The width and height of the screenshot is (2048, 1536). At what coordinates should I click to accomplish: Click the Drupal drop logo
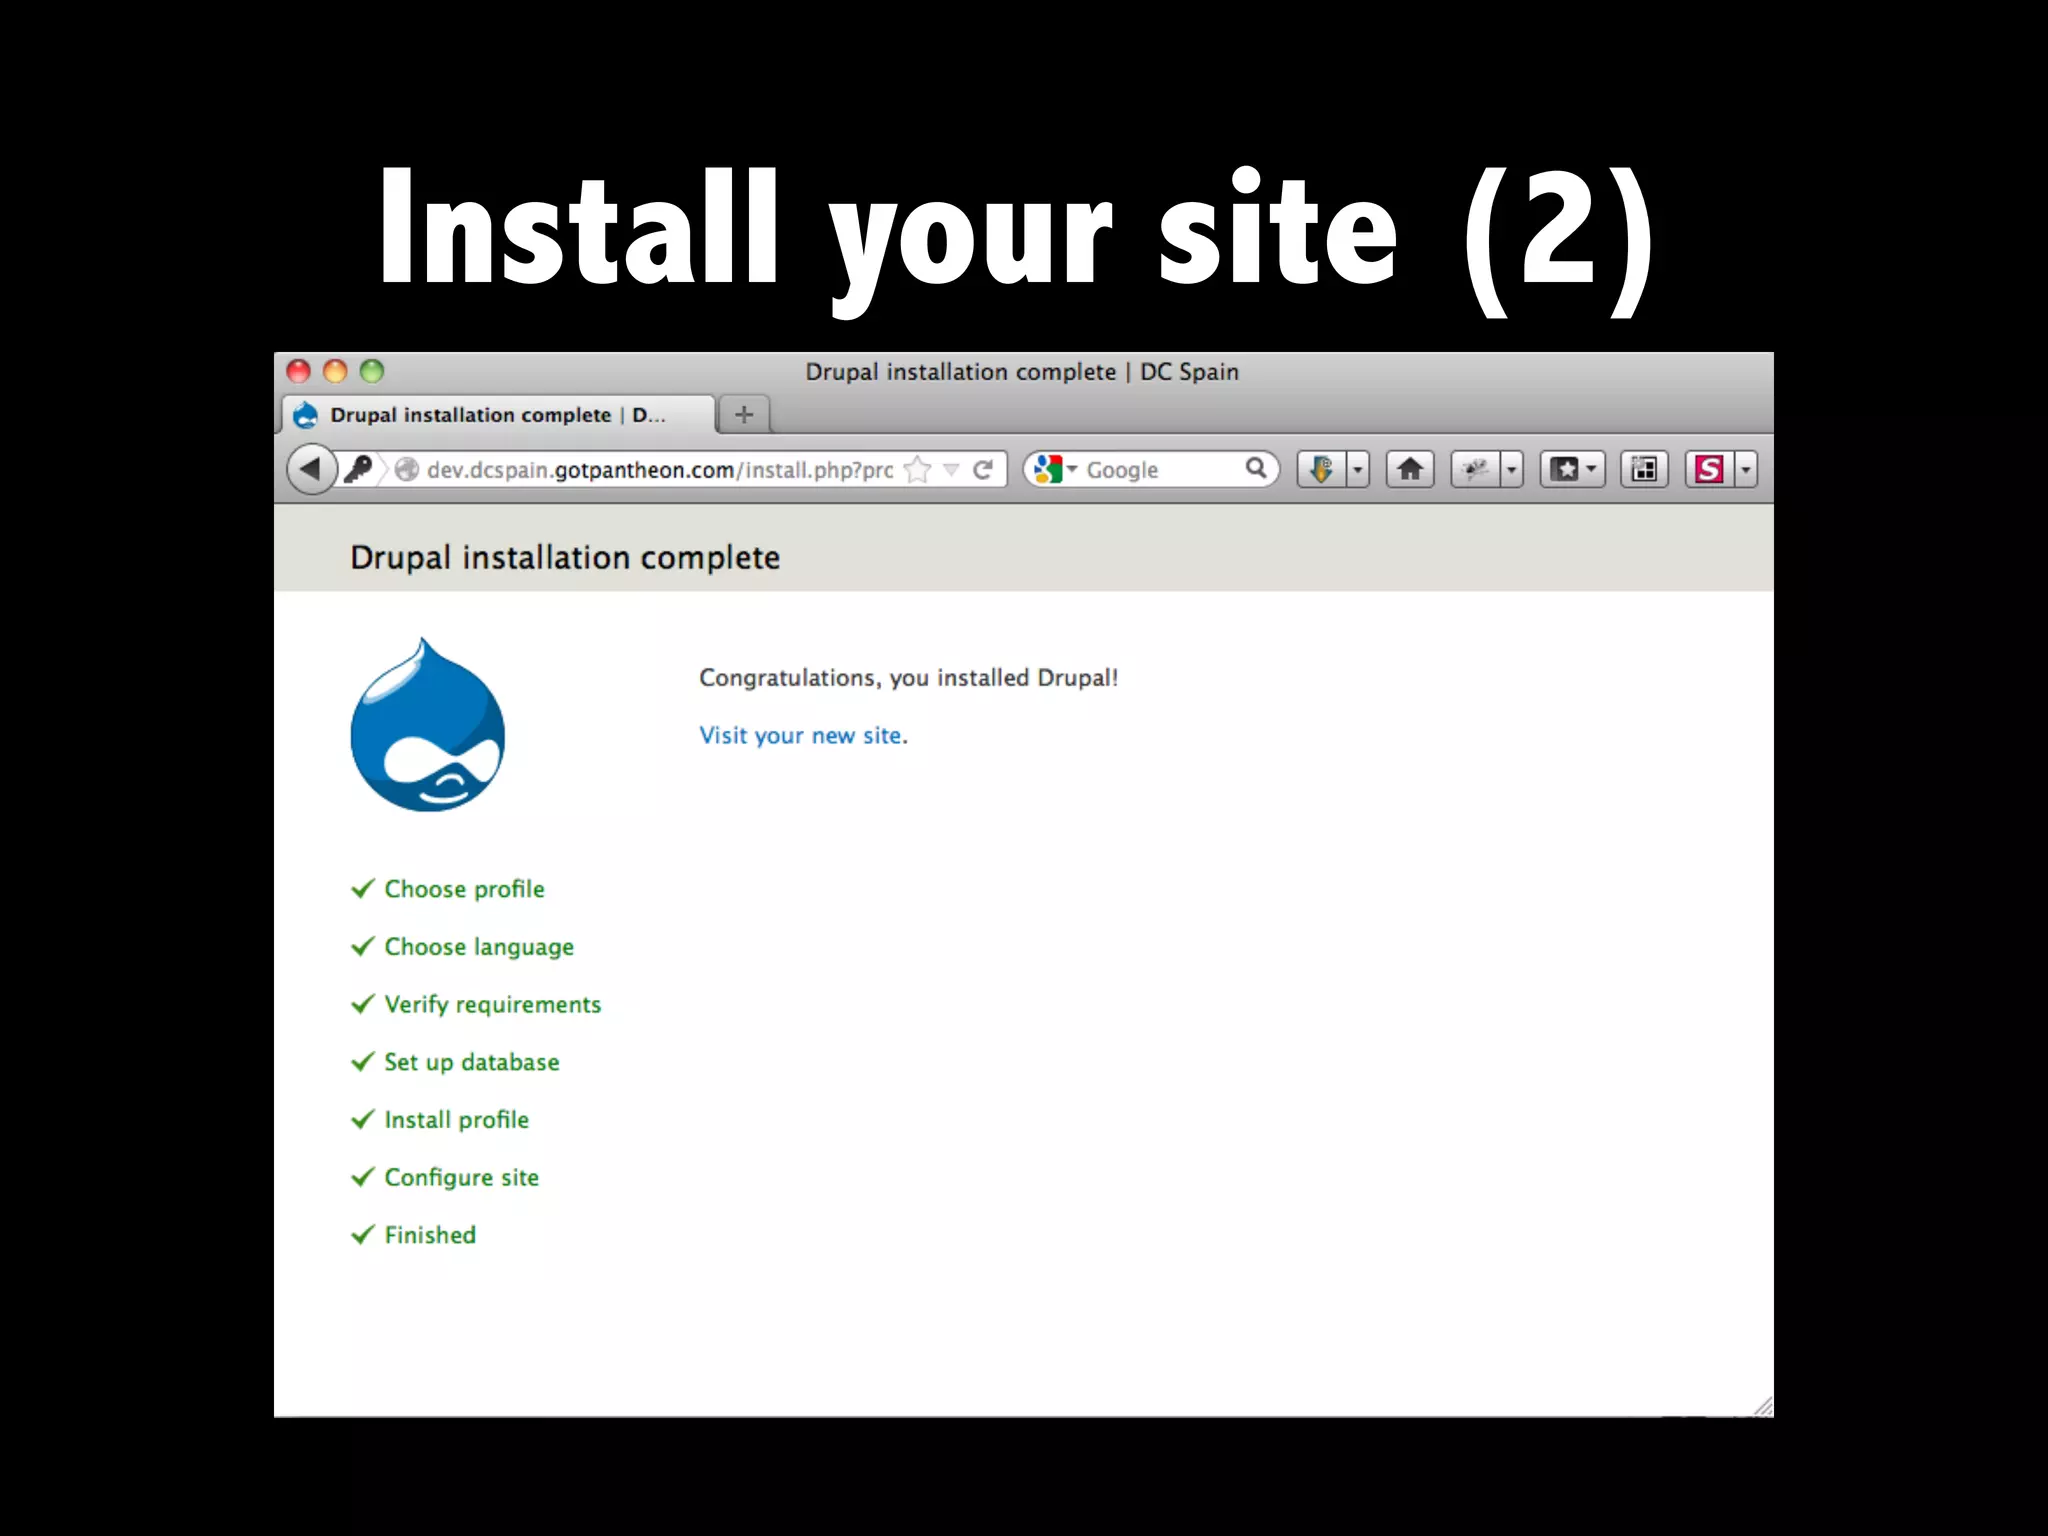[427, 724]
